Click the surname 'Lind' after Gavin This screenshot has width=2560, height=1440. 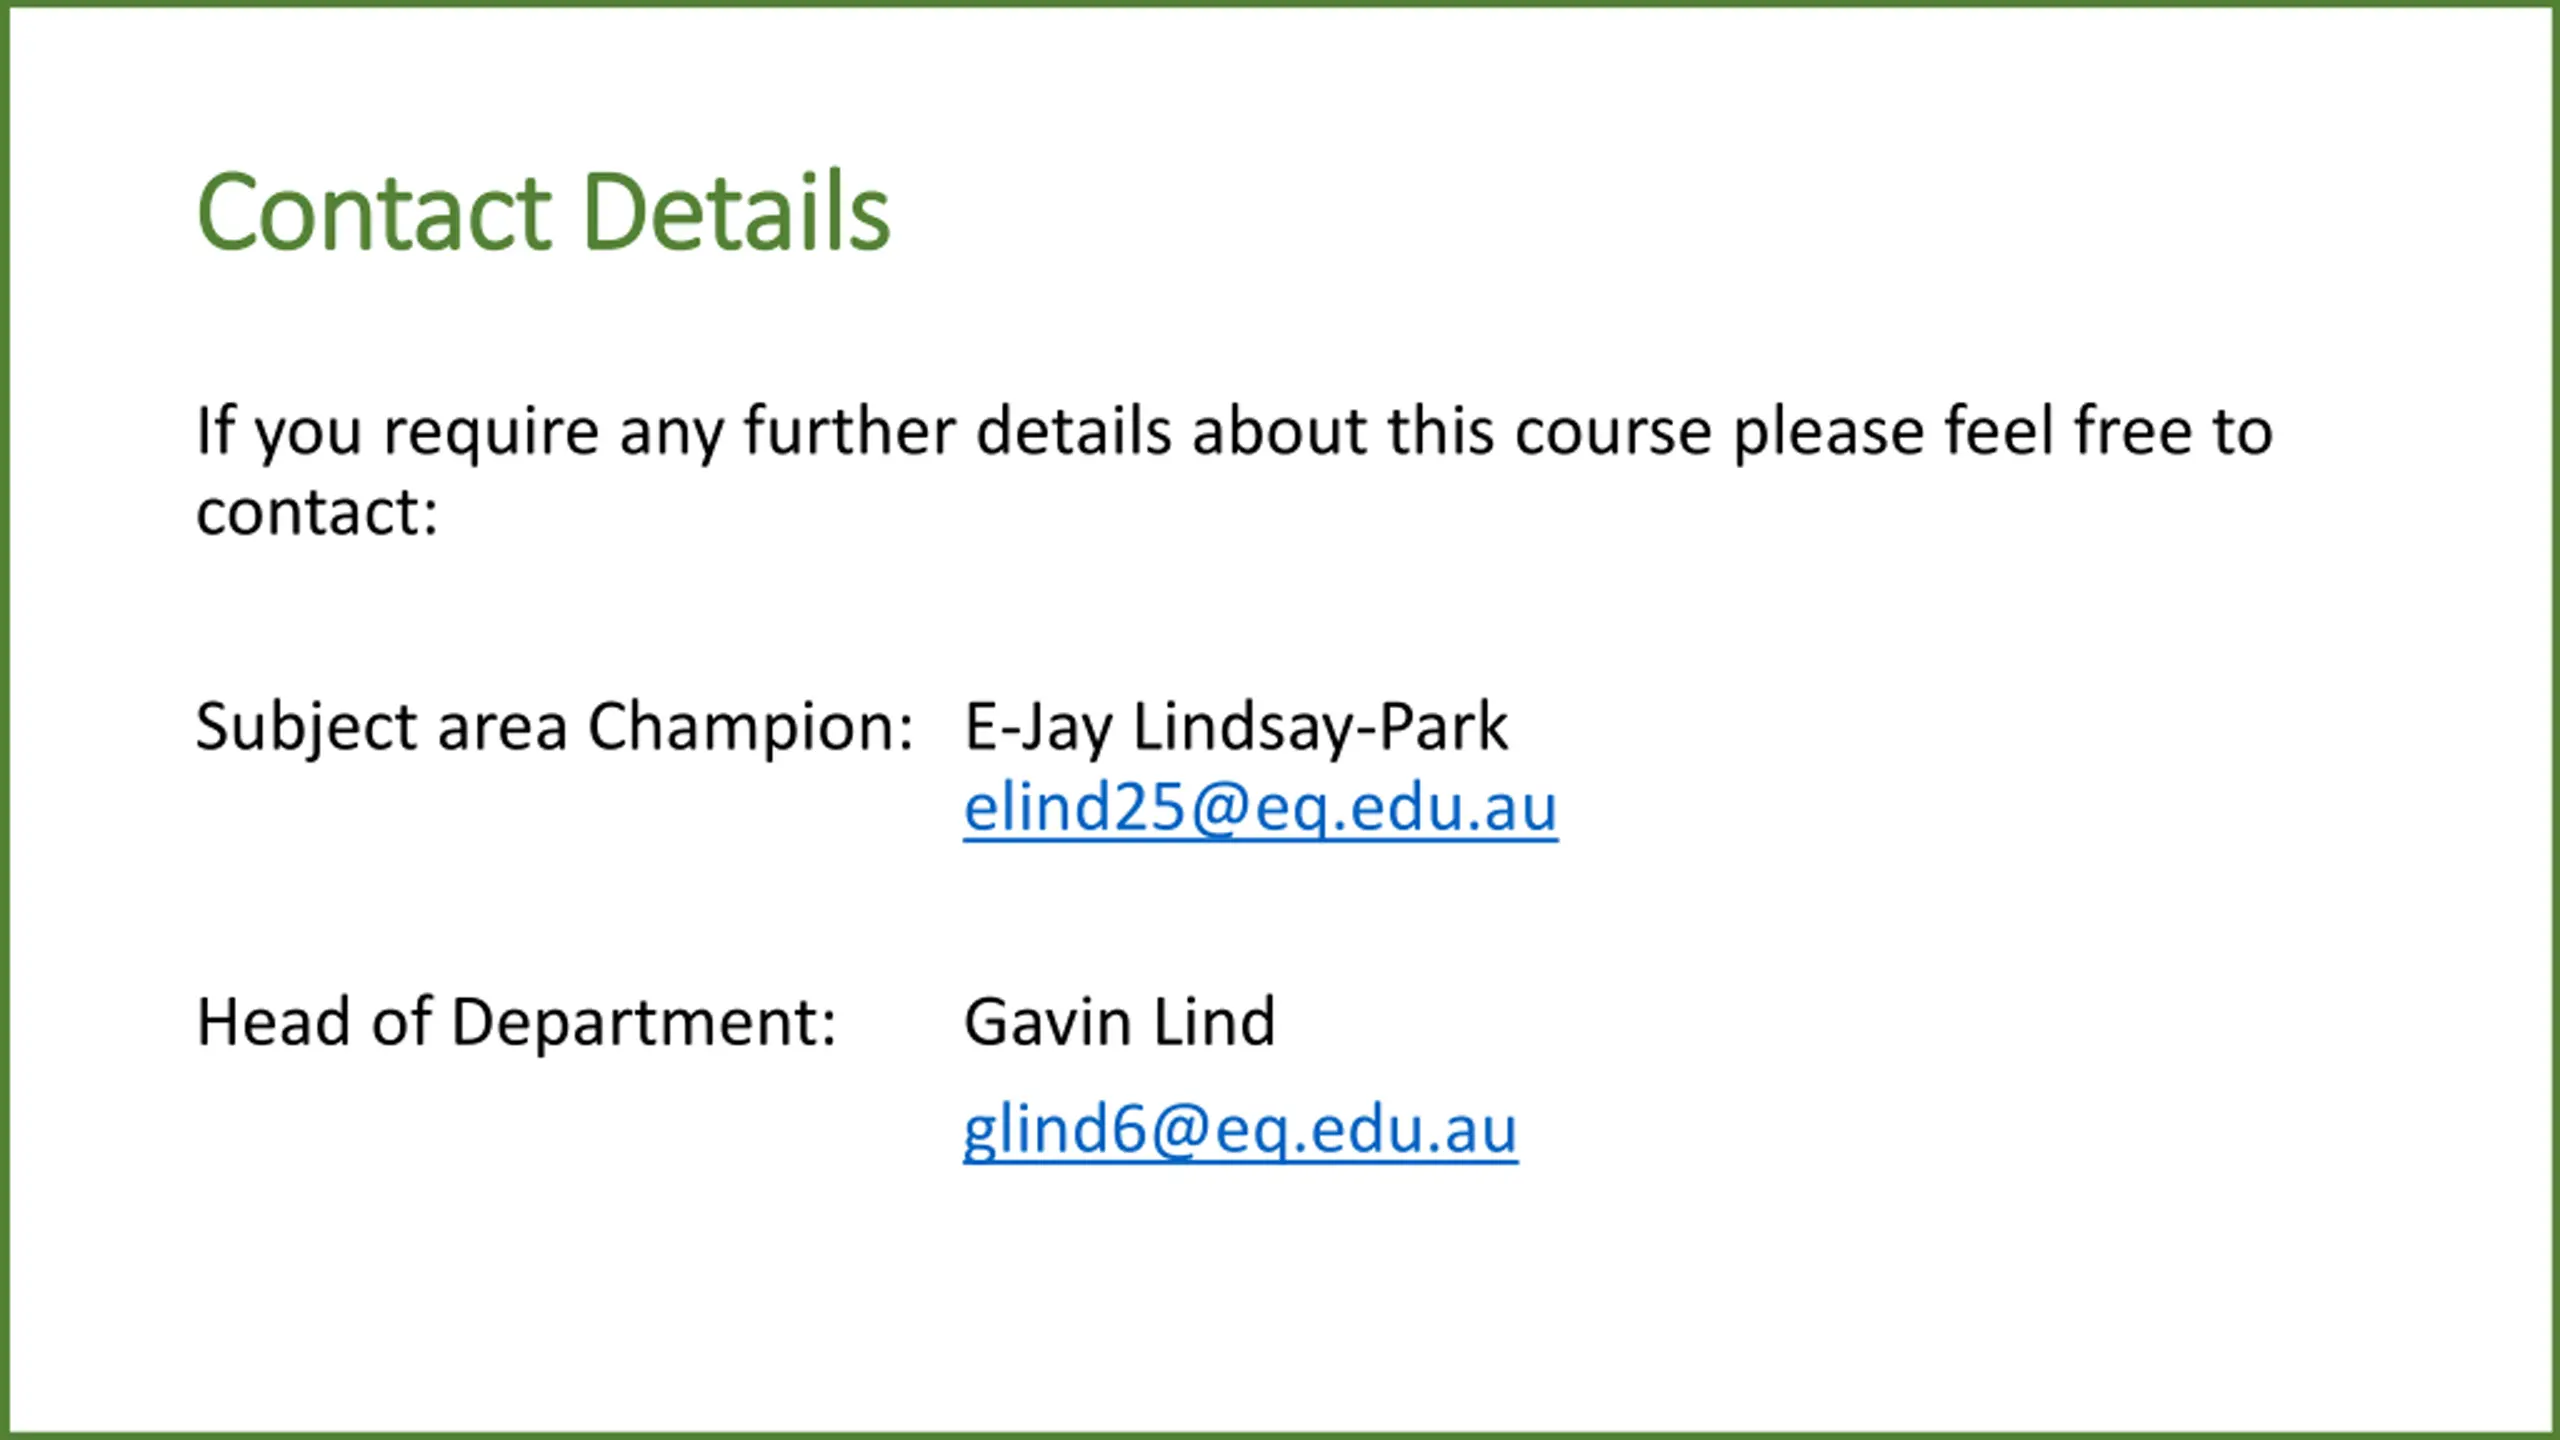coord(1214,1022)
